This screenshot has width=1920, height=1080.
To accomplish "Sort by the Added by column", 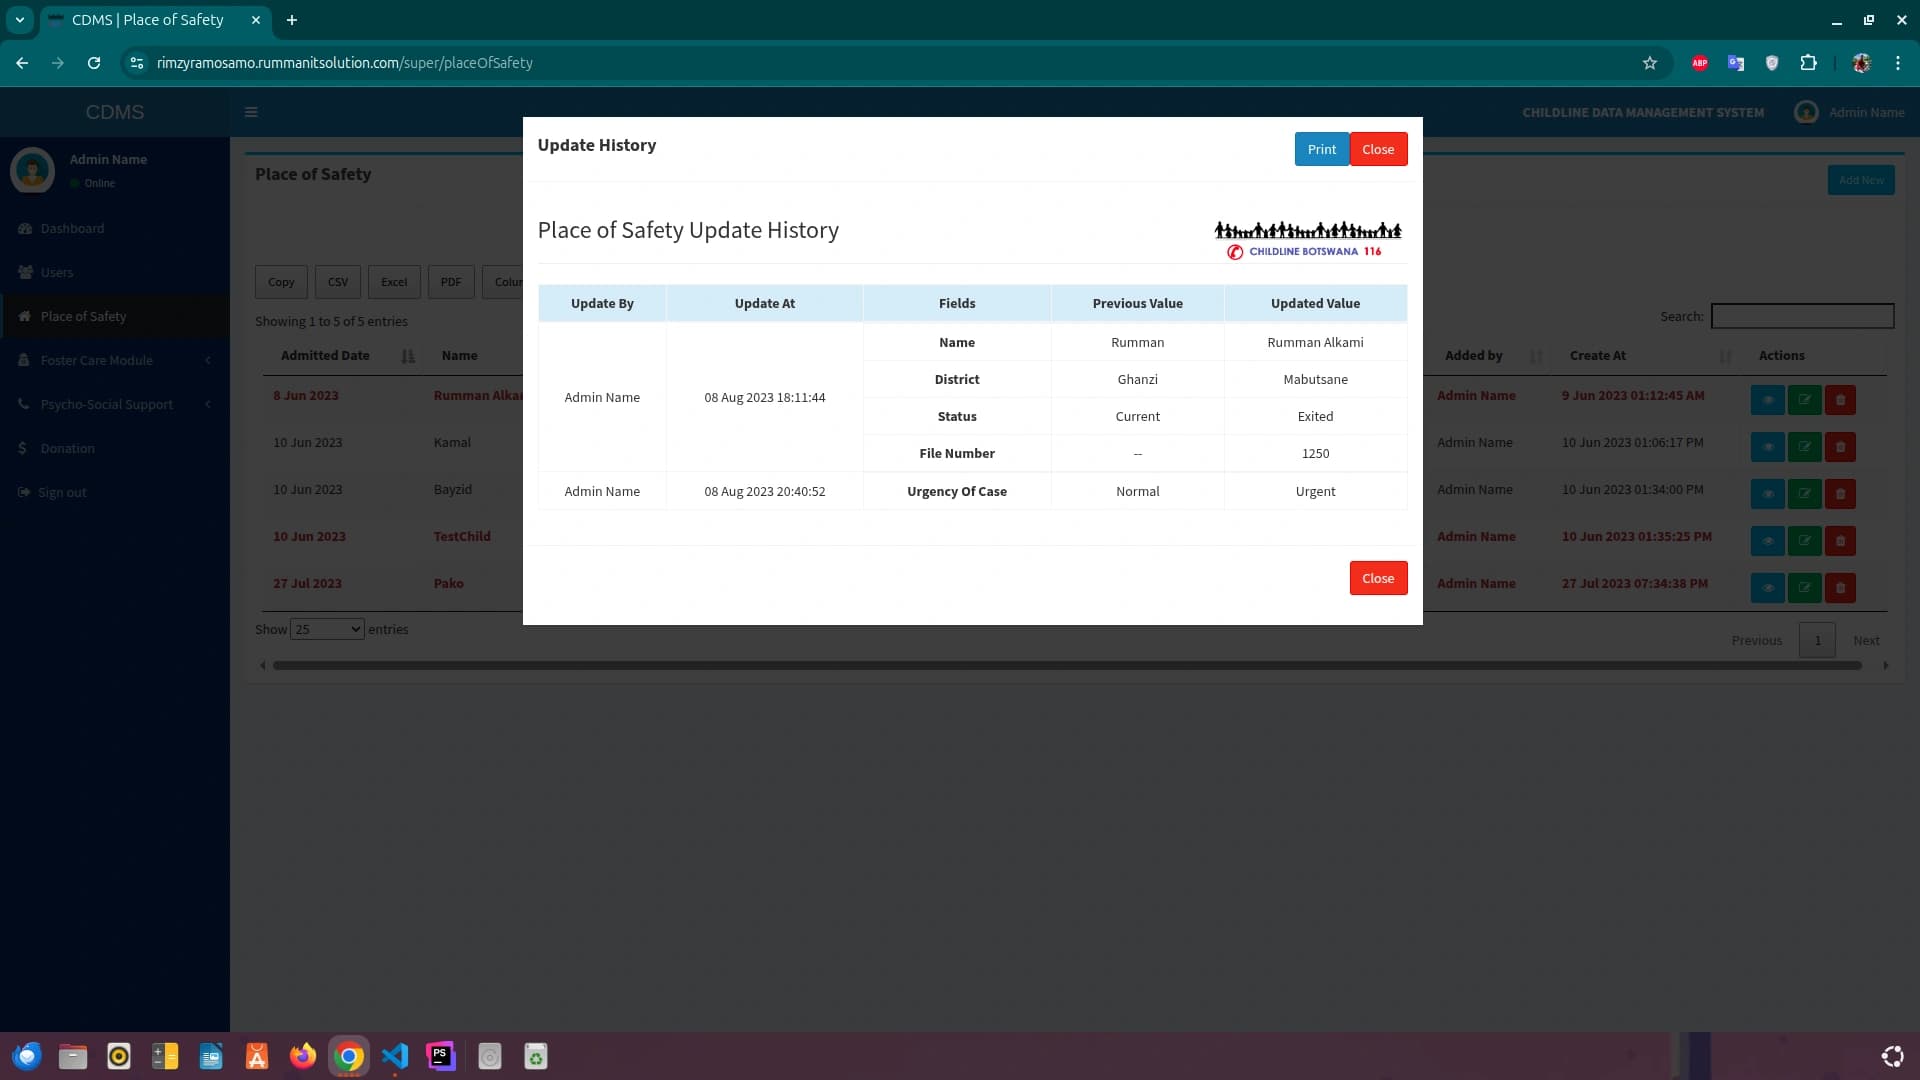I will (1490, 355).
